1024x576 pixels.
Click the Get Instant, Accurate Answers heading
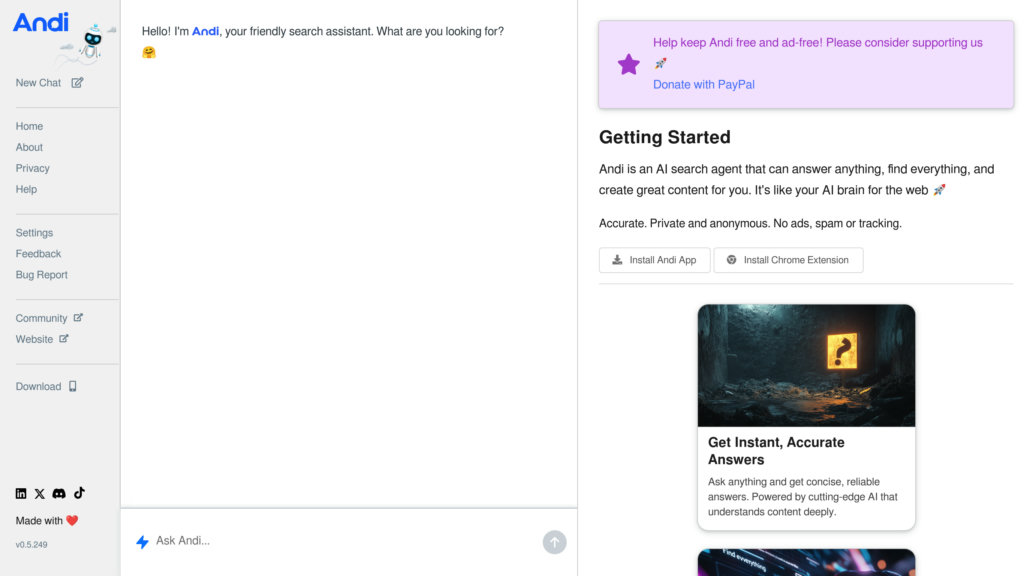click(x=776, y=451)
